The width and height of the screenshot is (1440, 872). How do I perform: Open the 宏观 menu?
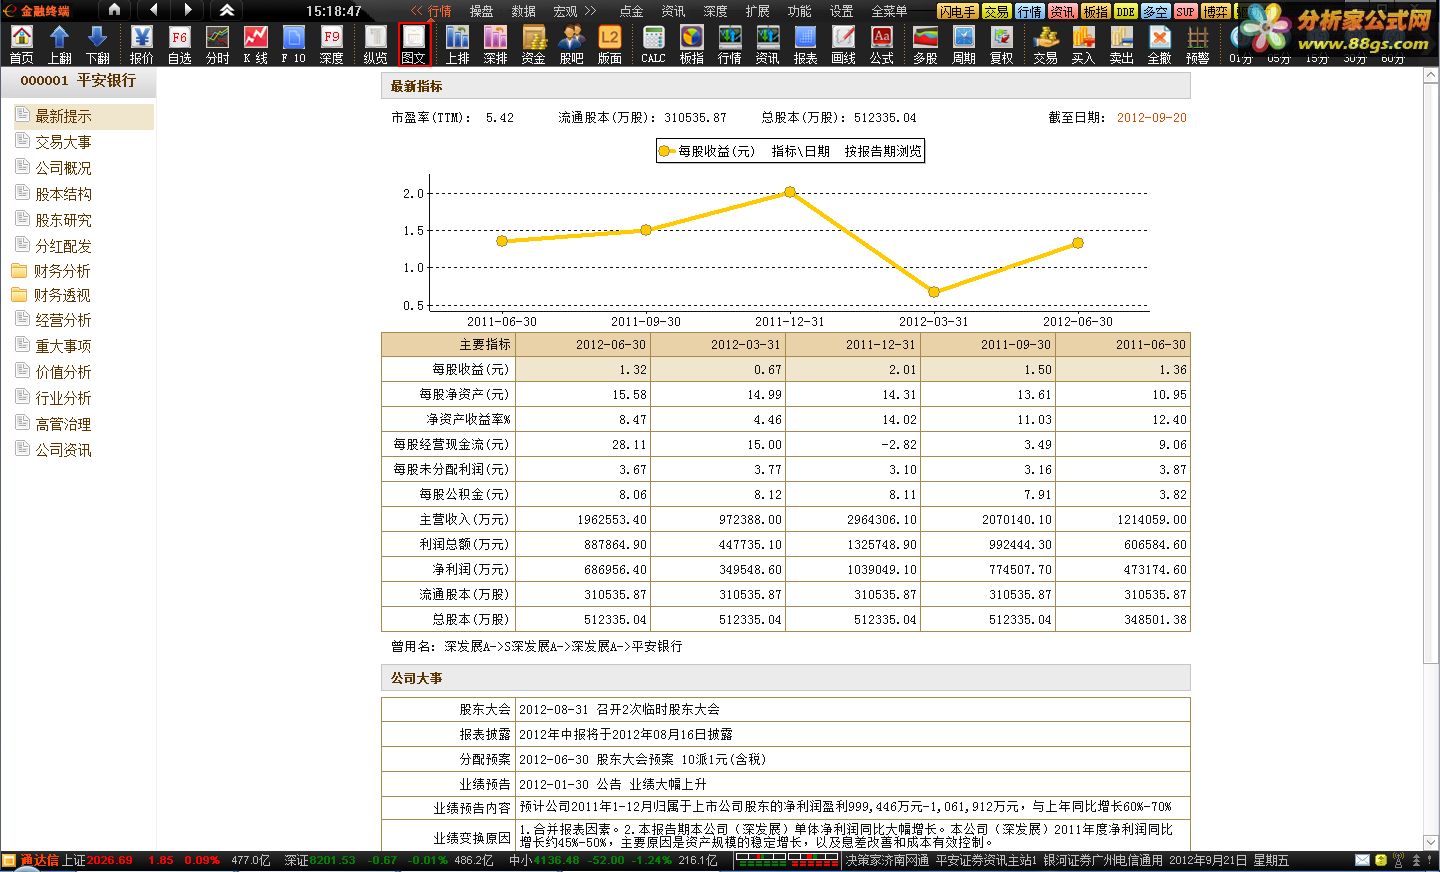tap(565, 11)
